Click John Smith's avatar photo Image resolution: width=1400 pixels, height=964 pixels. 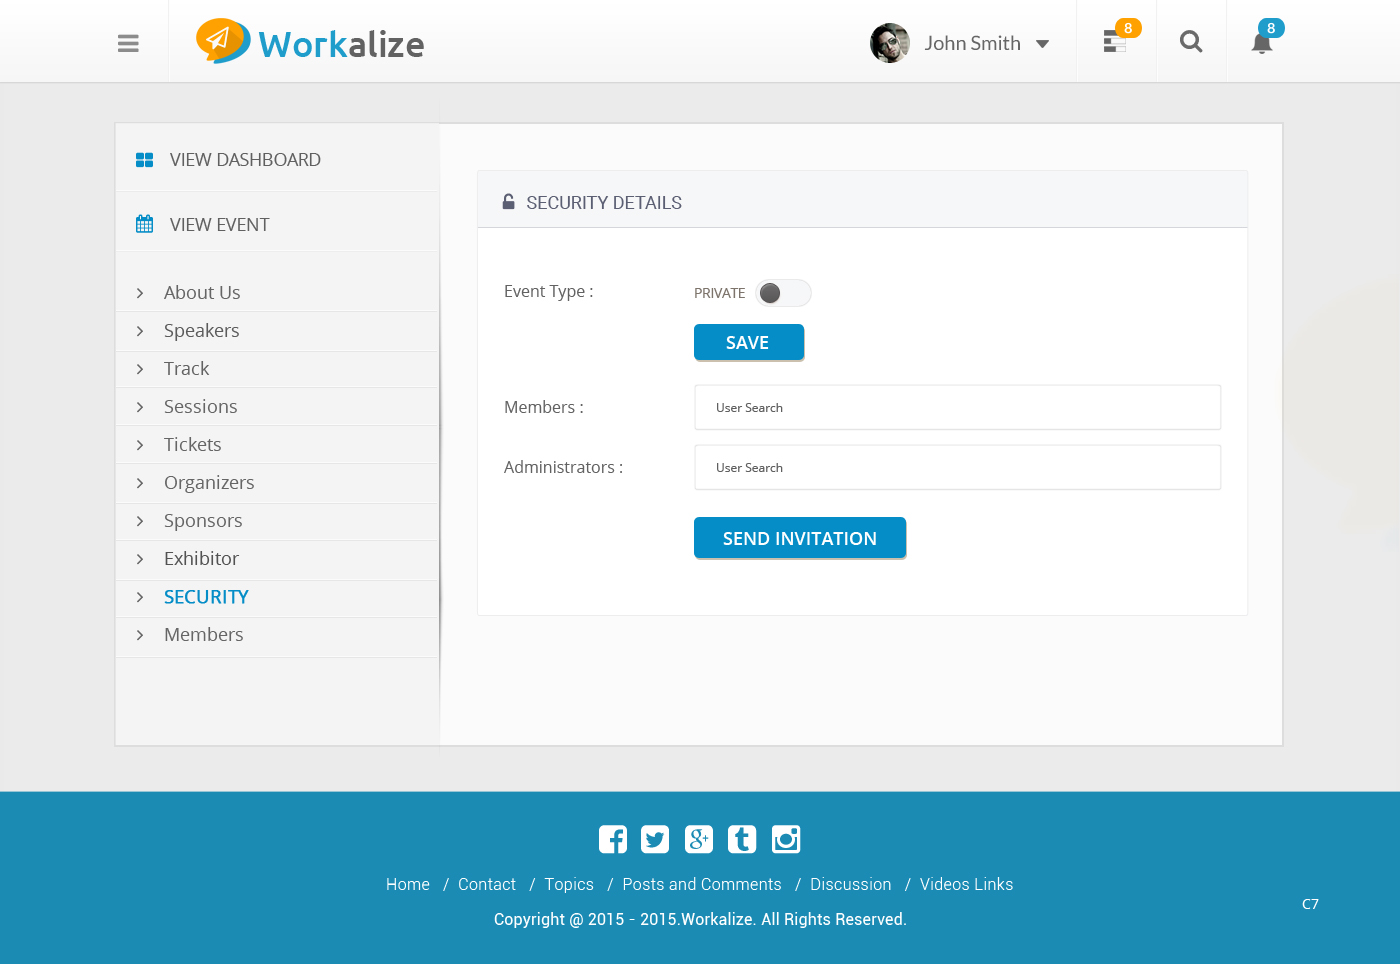[890, 43]
